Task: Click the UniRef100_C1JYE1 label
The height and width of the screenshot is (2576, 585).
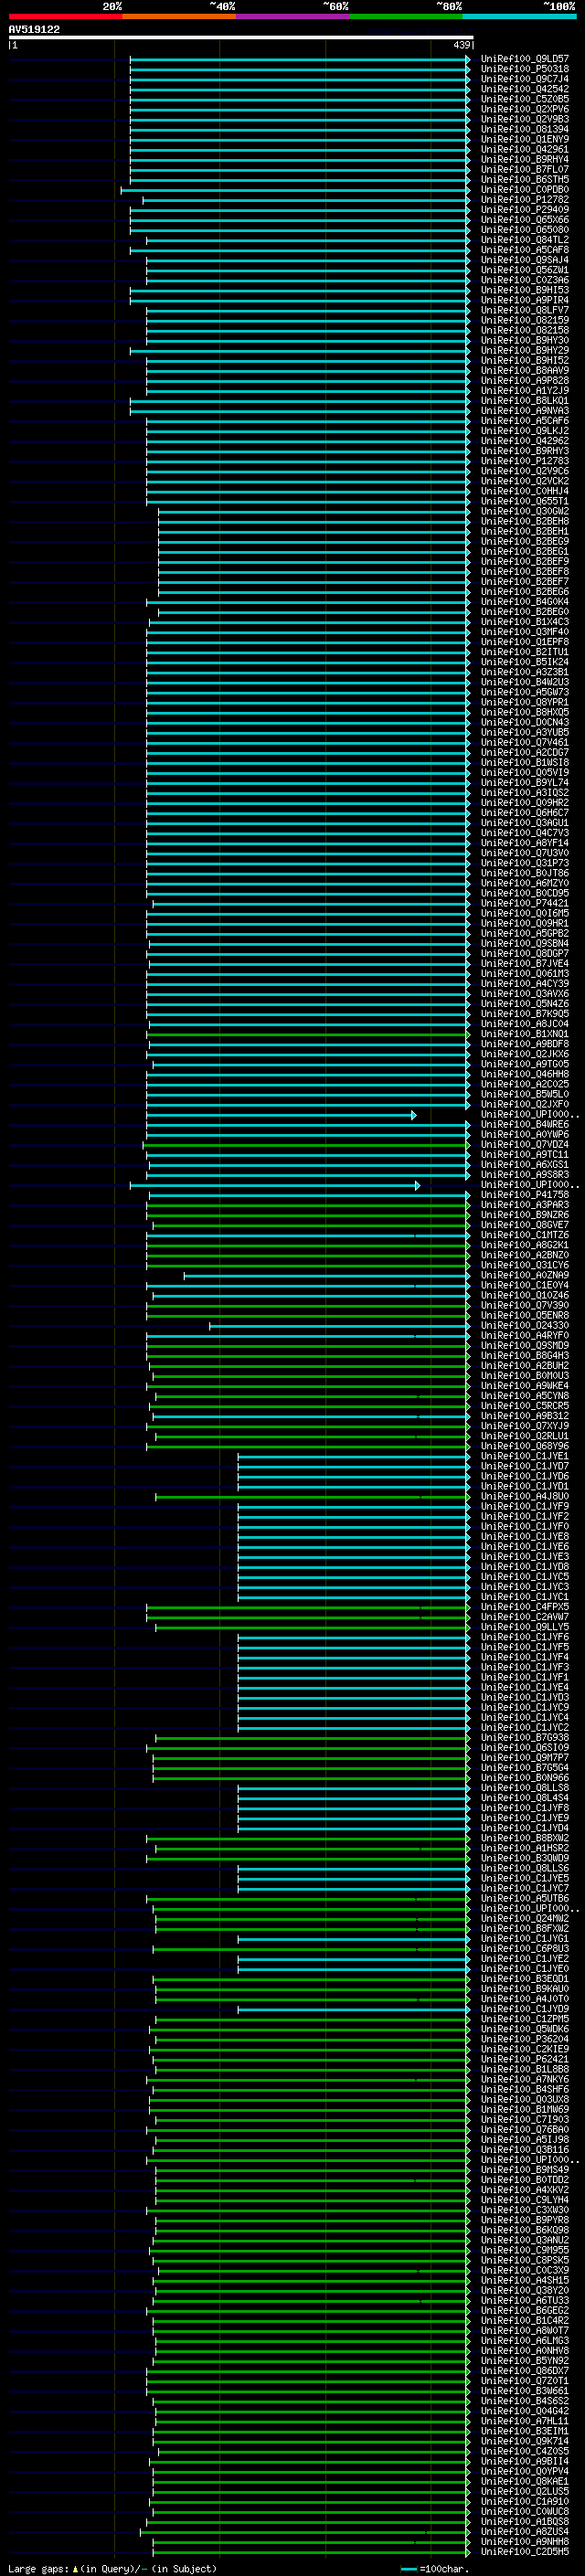Action: pyautogui.click(x=525, y=1456)
